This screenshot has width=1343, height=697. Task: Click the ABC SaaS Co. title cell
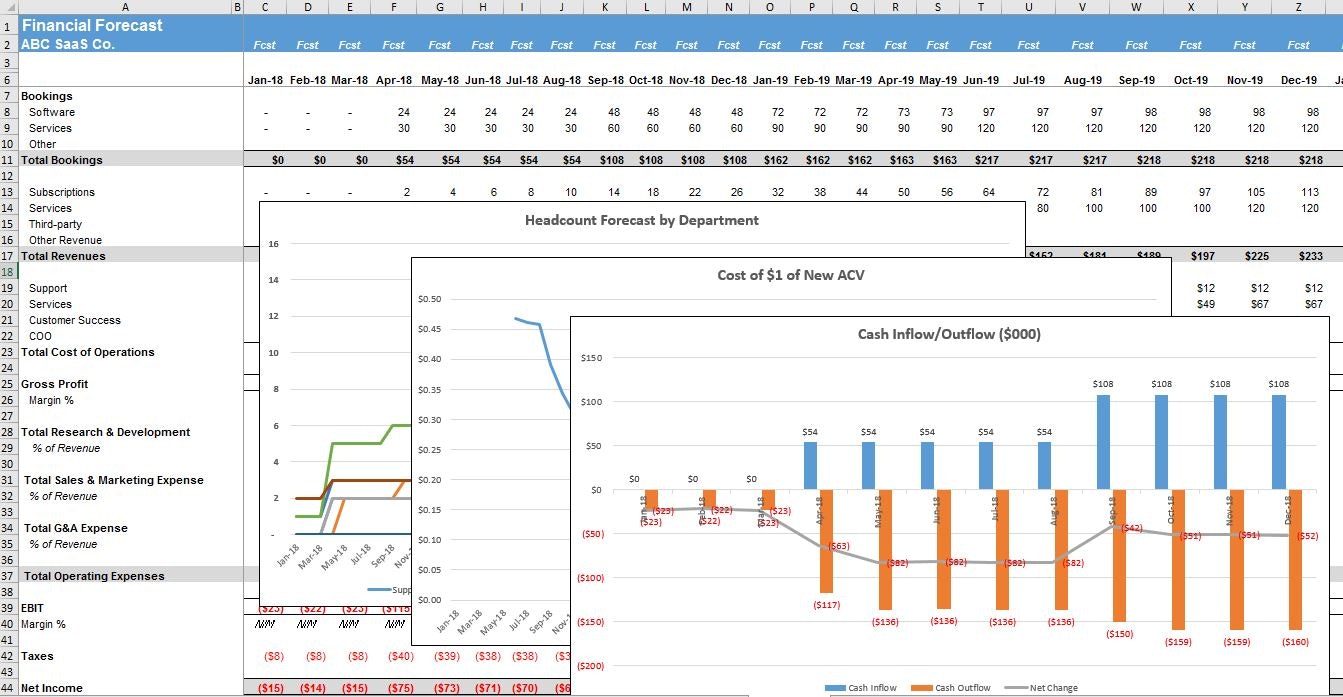point(66,44)
